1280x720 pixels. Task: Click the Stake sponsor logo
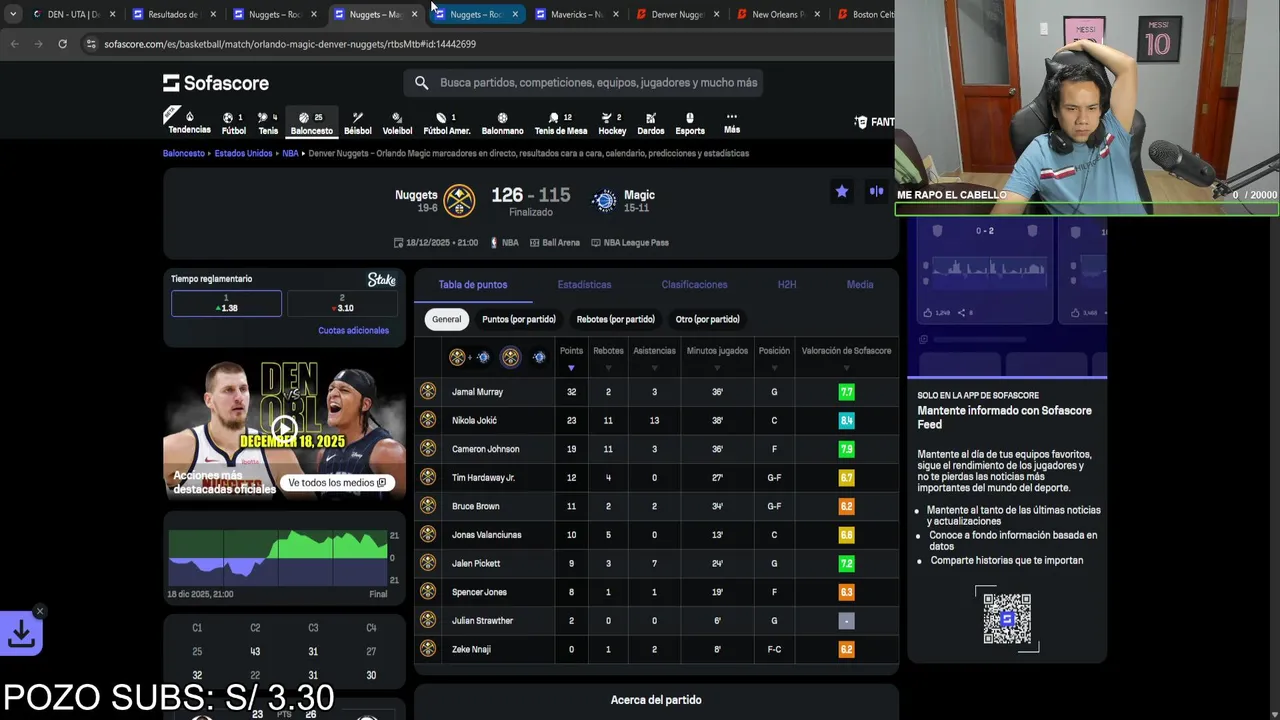(382, 280)
